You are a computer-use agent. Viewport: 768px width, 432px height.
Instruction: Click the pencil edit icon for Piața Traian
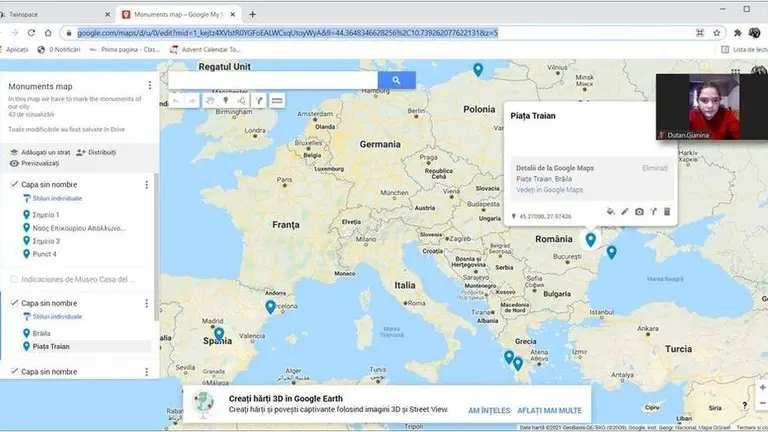(625, 212)
